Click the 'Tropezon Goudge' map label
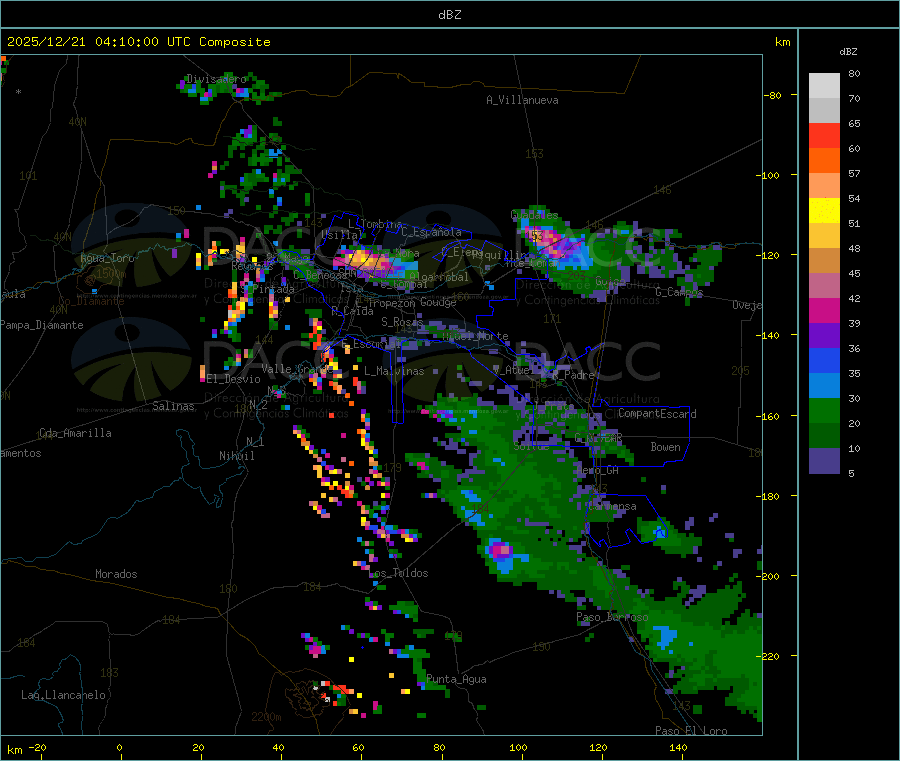 click(412, 302)
